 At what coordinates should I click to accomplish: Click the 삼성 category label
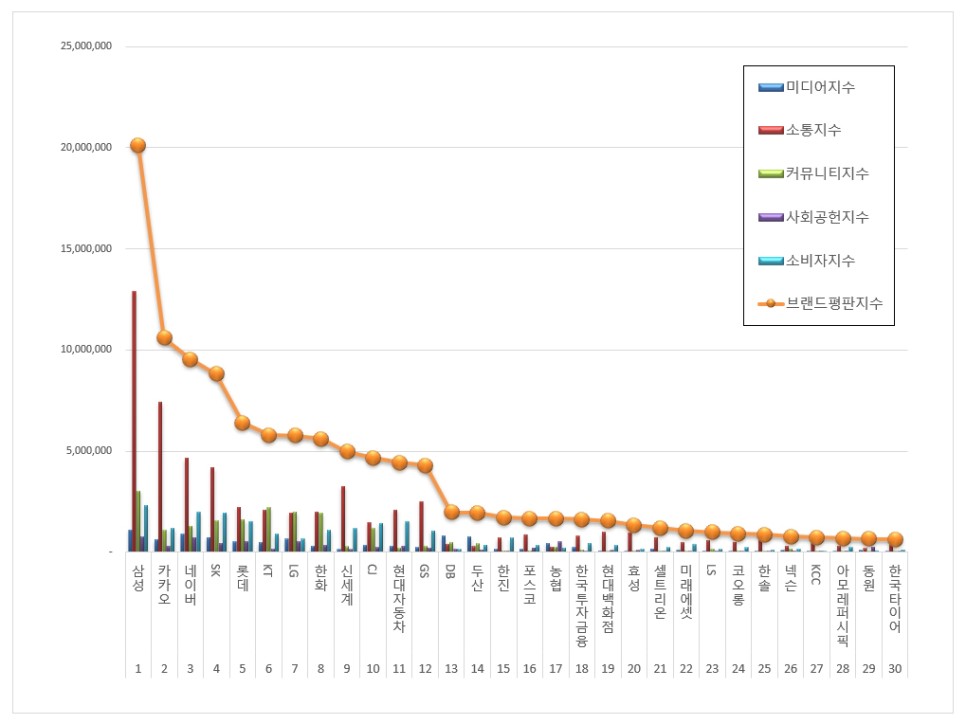click(x=138, y=578)
